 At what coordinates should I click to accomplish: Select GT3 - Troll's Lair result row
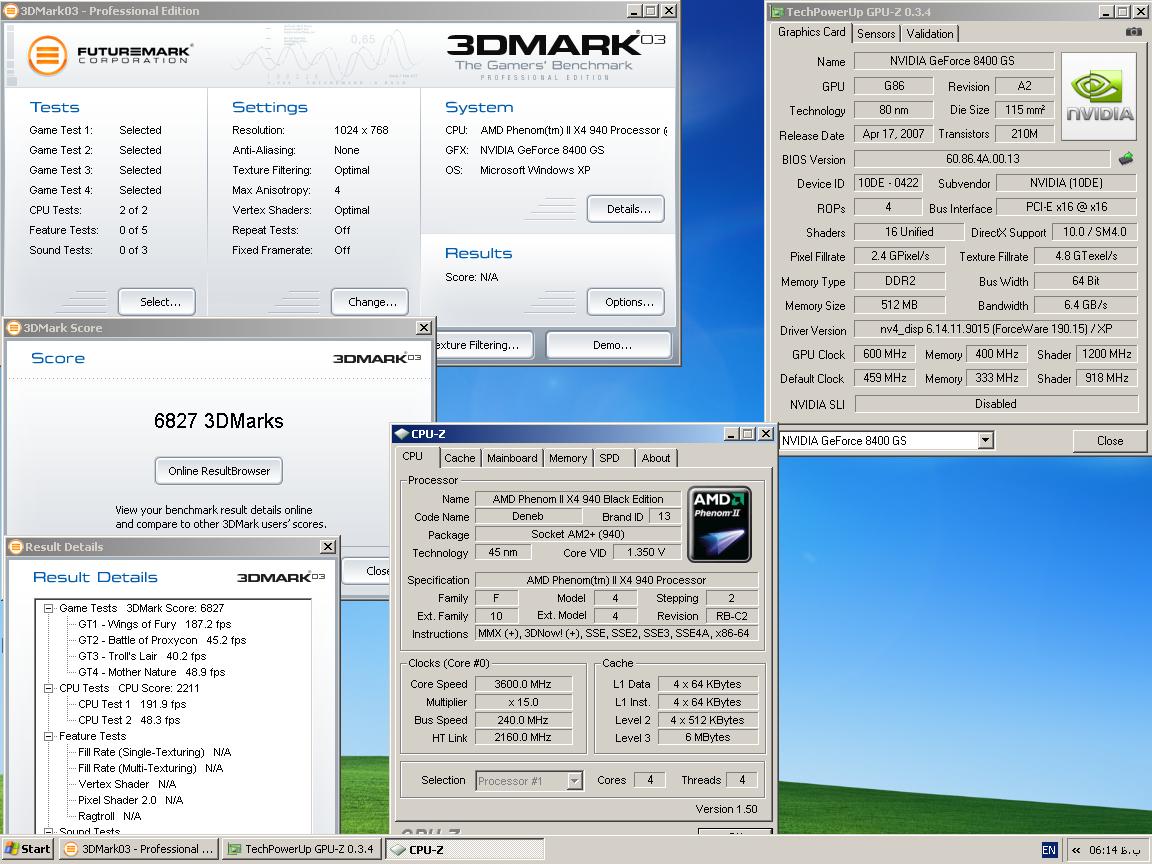(x=142, y=657)
